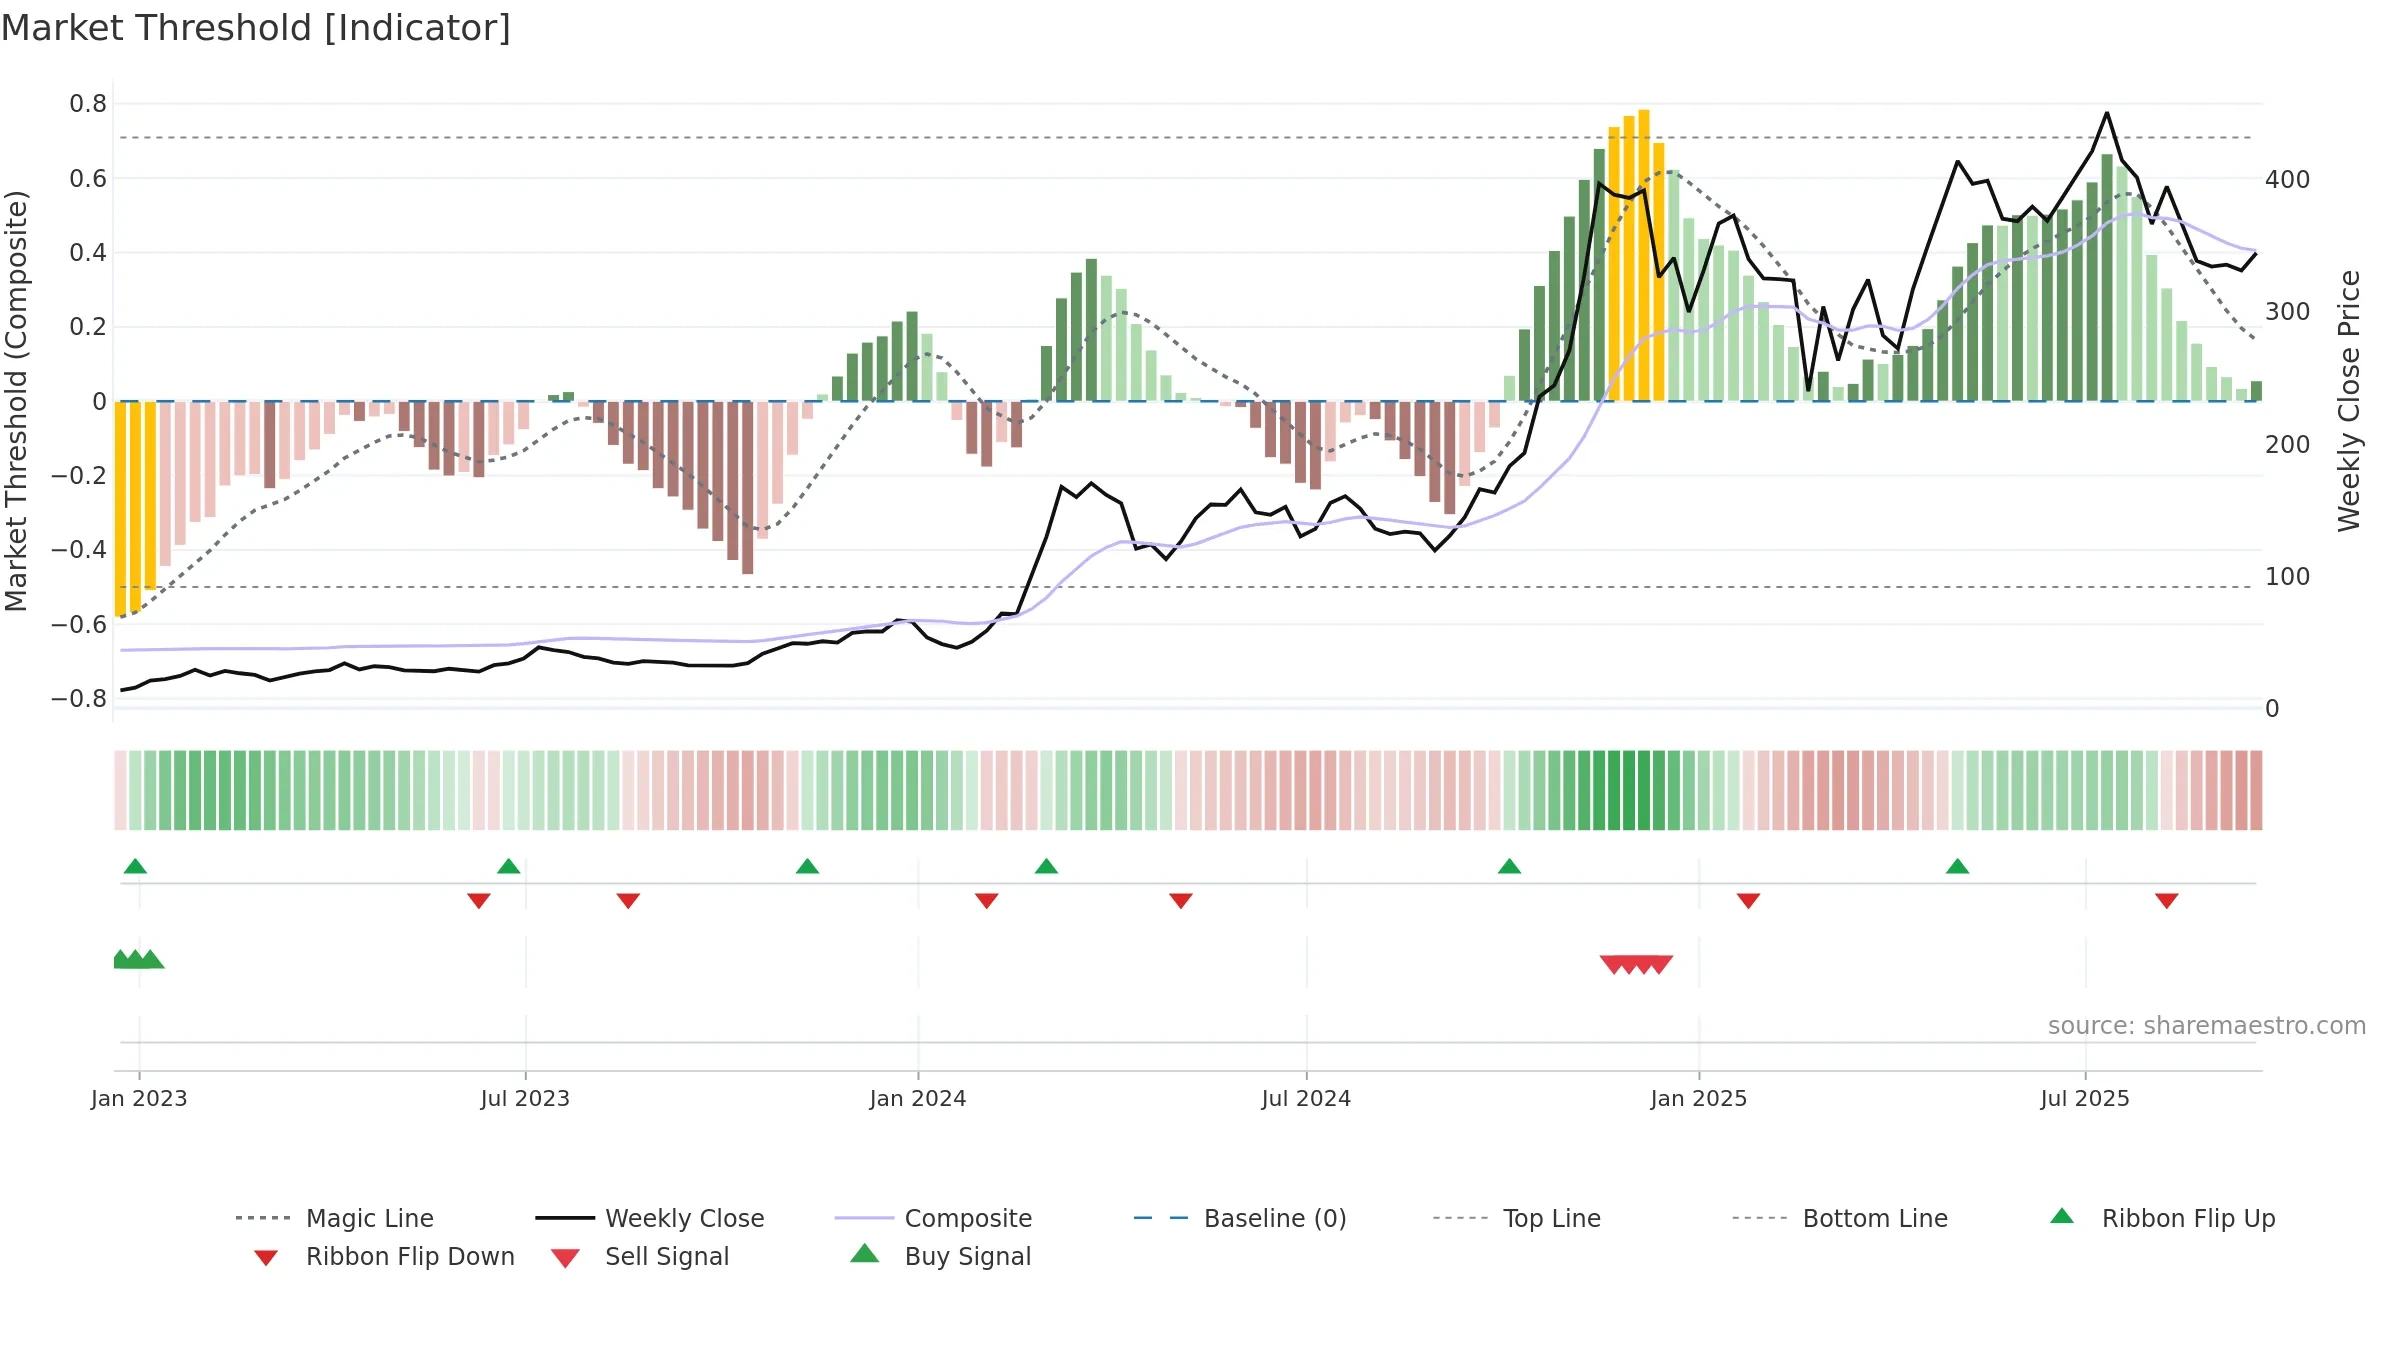Viewport: 2400px width, 1350px height.
Task: Click the red ribbon flip down marker in Jun 2023
Action: click(x=479, y=901)
